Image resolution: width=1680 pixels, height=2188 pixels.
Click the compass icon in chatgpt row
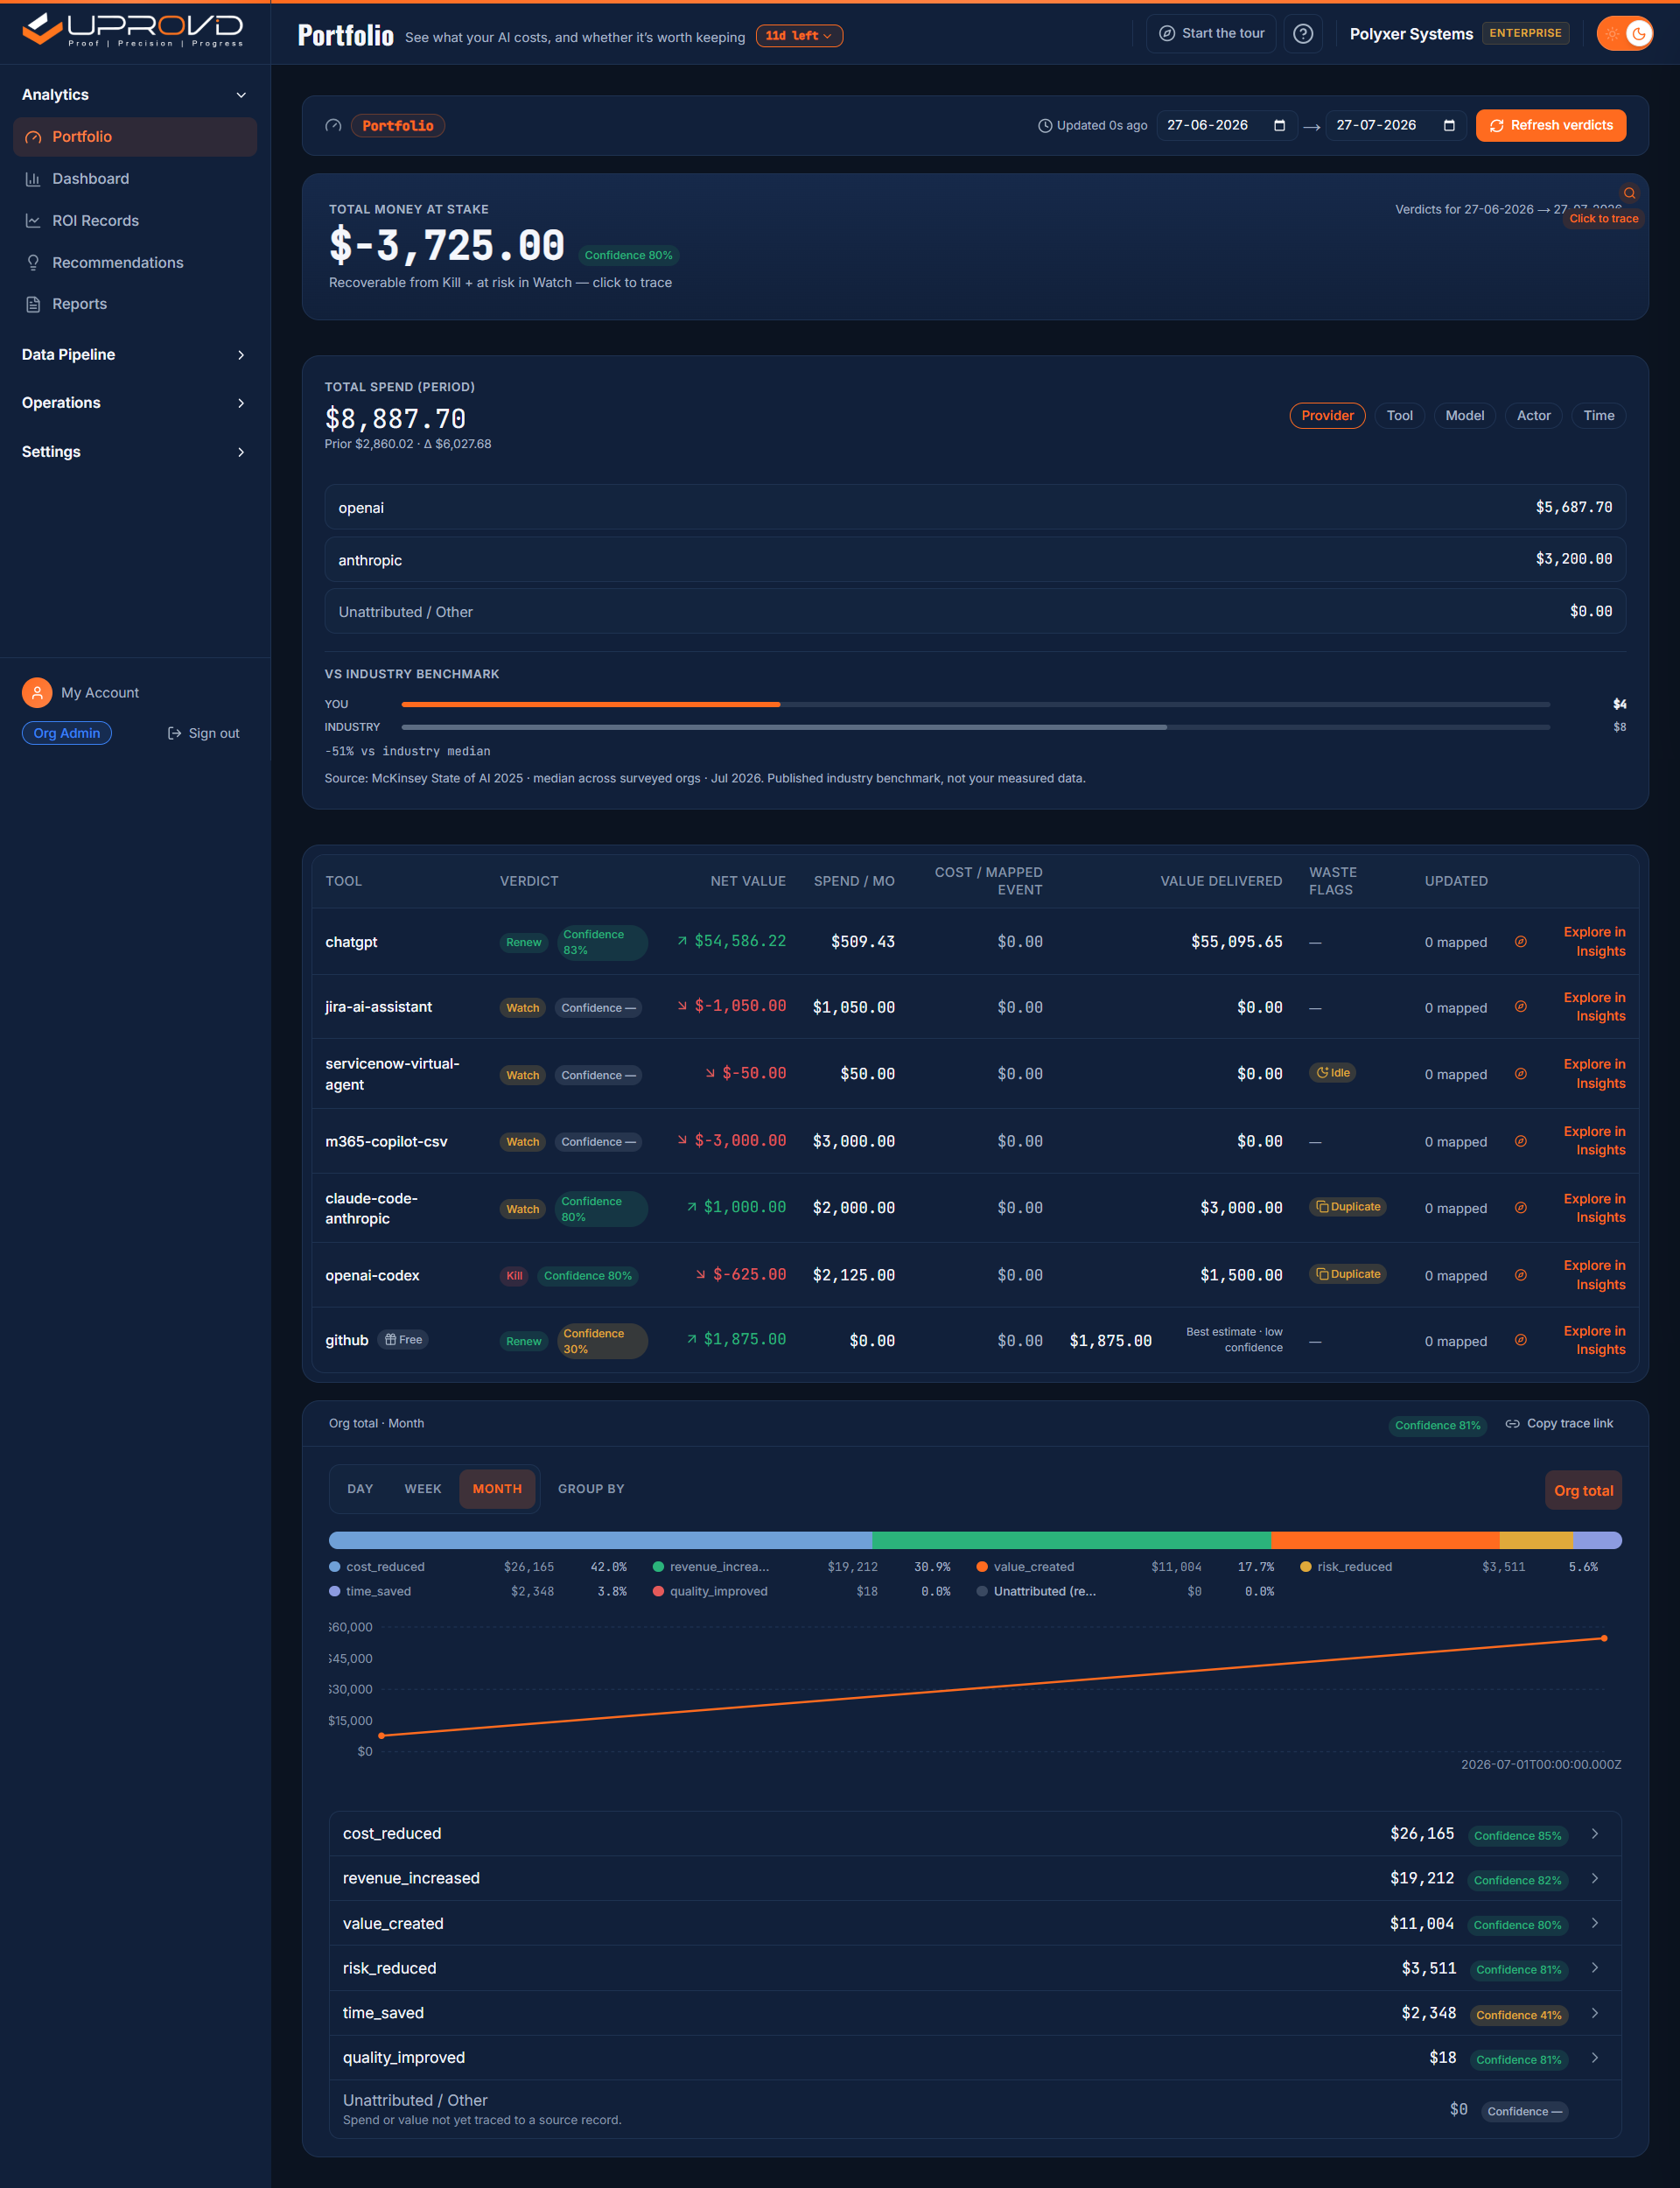1520,942
